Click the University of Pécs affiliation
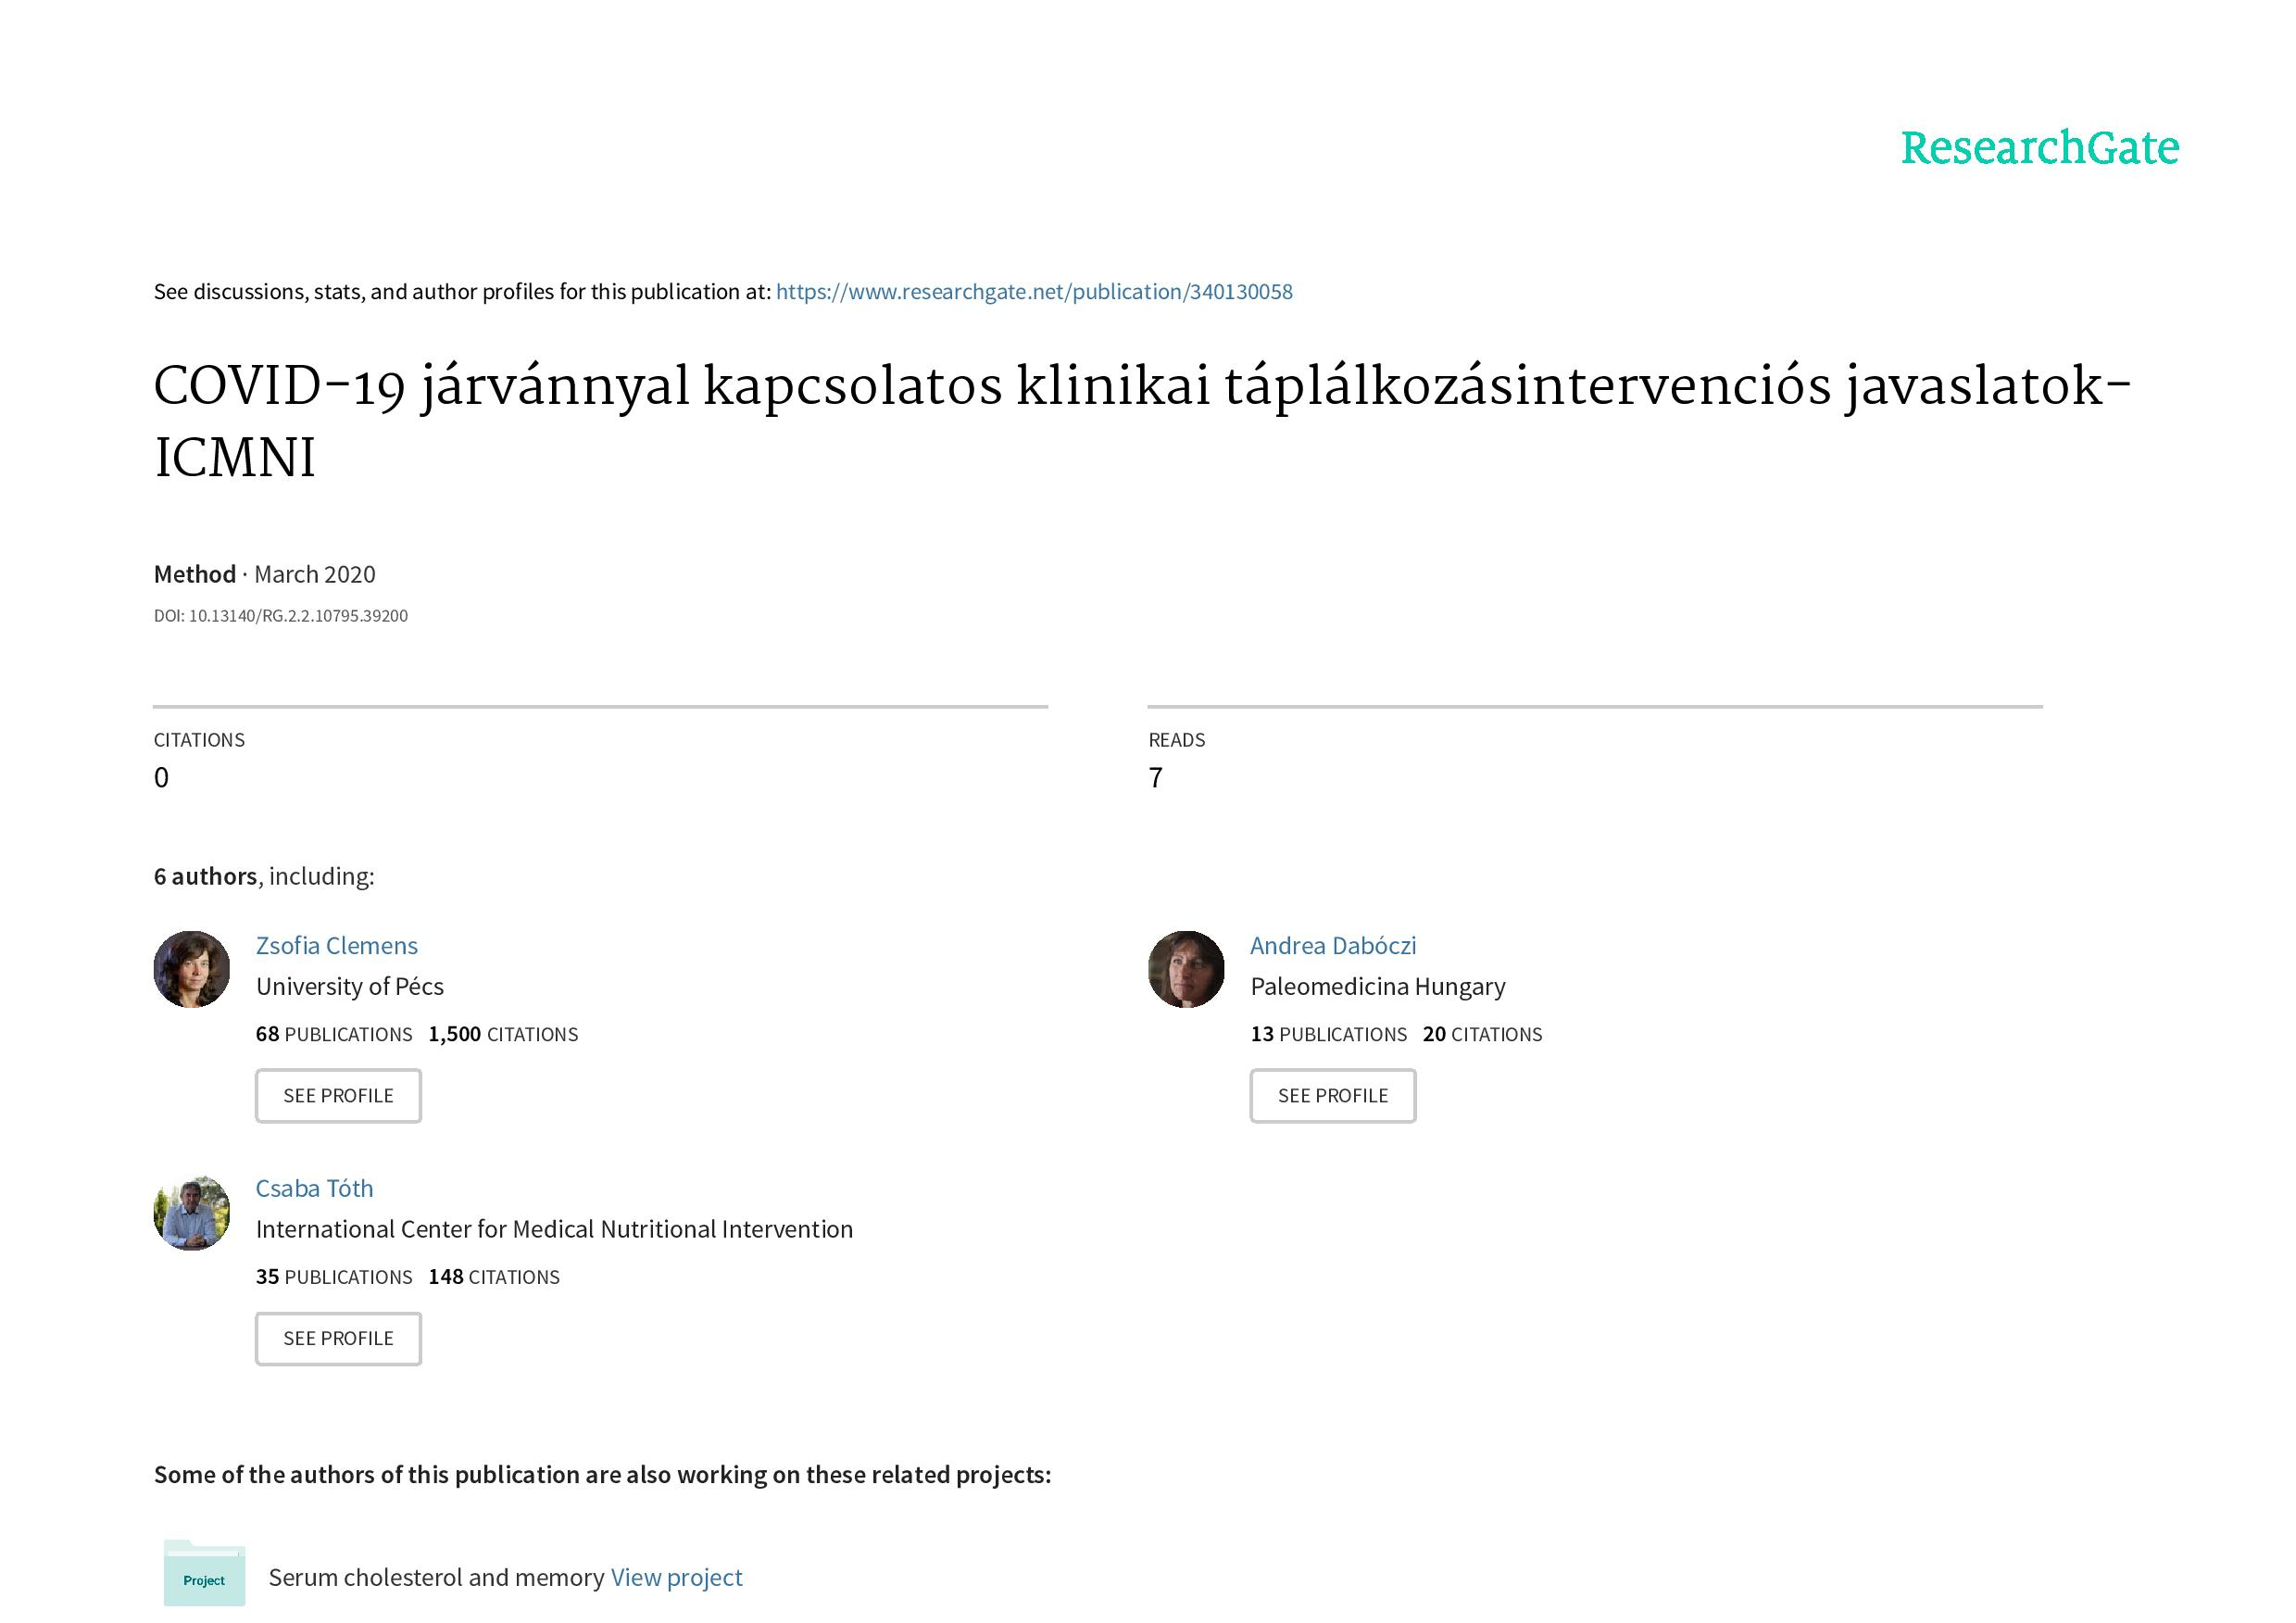This screenshot has height=1623, width=2296. click(x=349, y=986)
